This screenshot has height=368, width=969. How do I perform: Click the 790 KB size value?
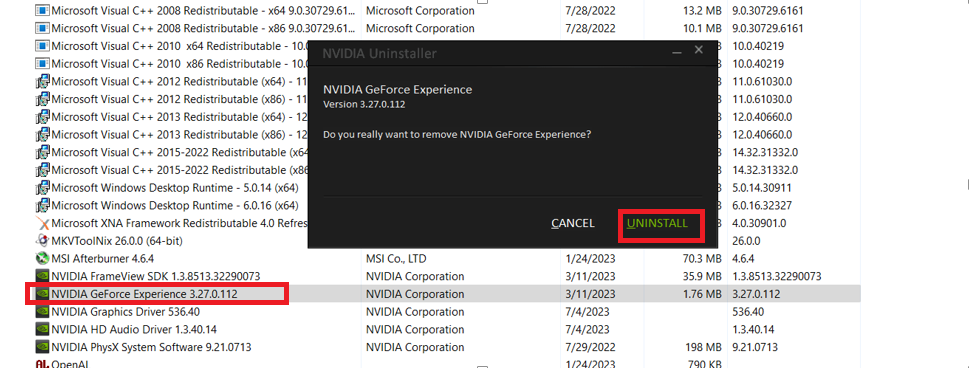coord(705,364)
